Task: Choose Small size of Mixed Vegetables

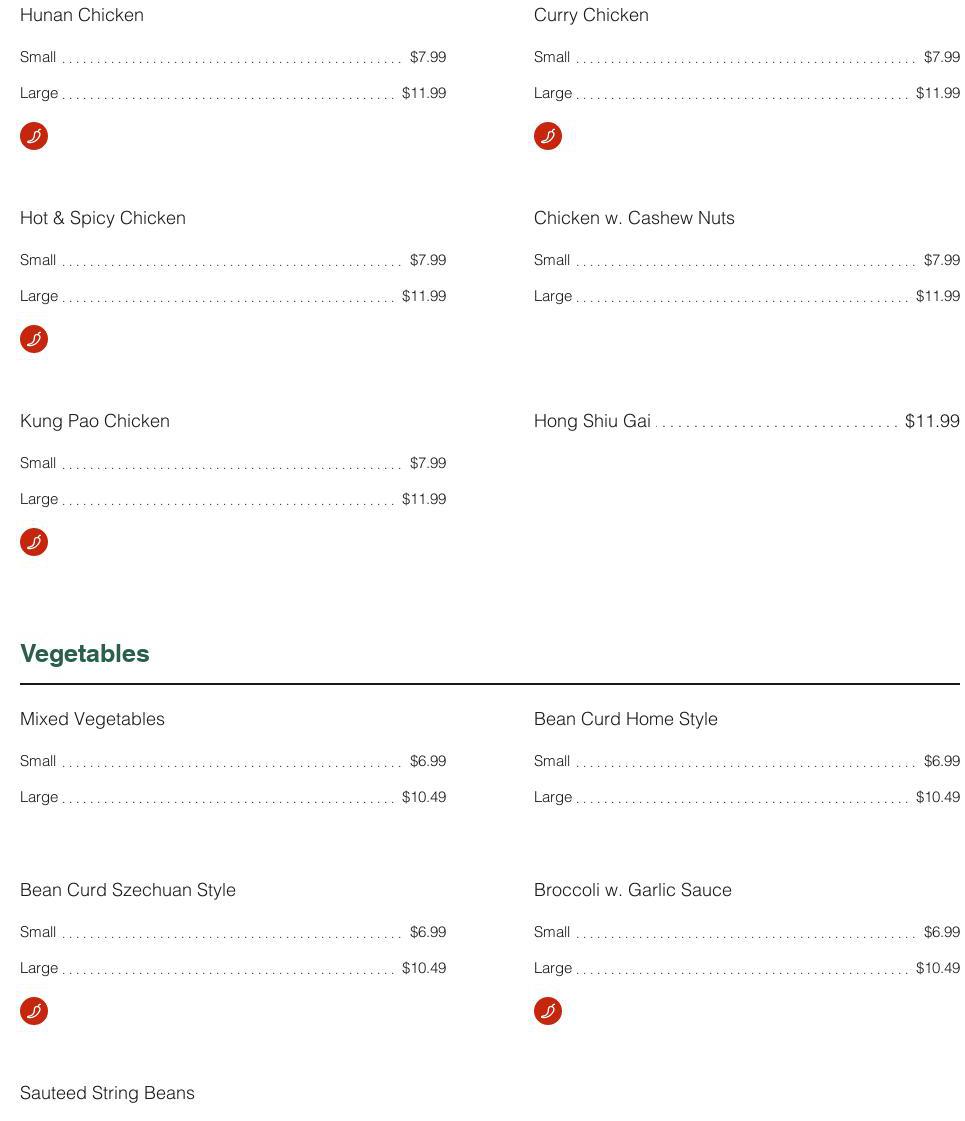Action: [x=38, y=761]
